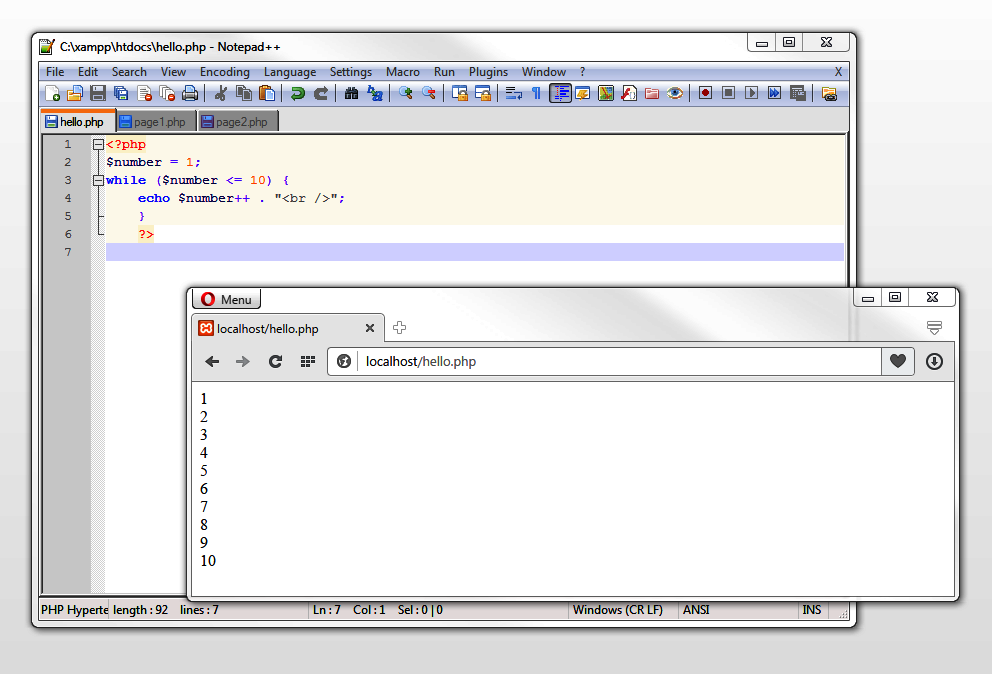
Task: Click the Print icon in Notepad++ toolbar
Action: (x=190, y=93)
